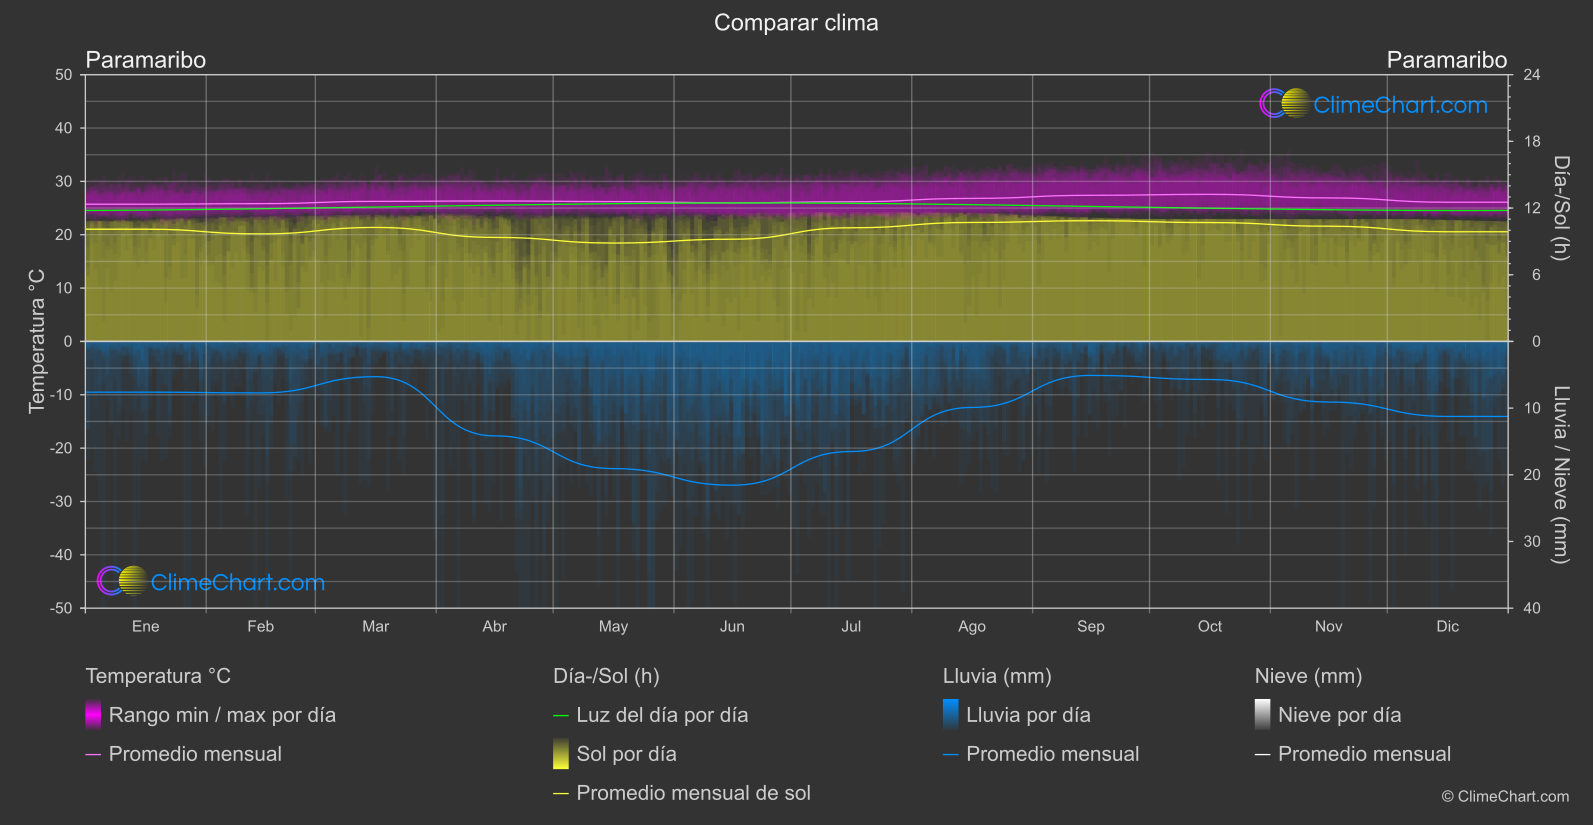Image resolution: width=1593 pixels, height=825 pixels.
Task: Click the 'Feb' month label
Action: coord(261,626)
